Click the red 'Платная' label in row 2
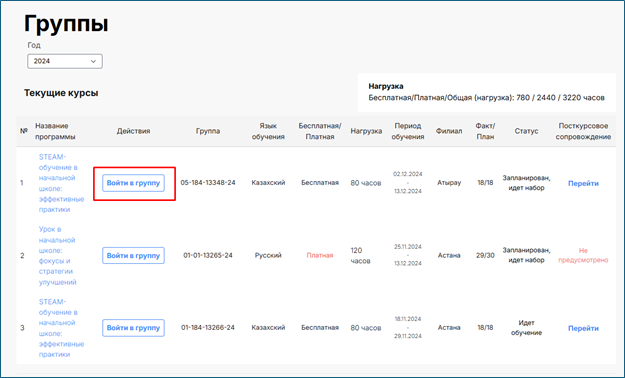The image size is (625, 378). coord(320,255)
